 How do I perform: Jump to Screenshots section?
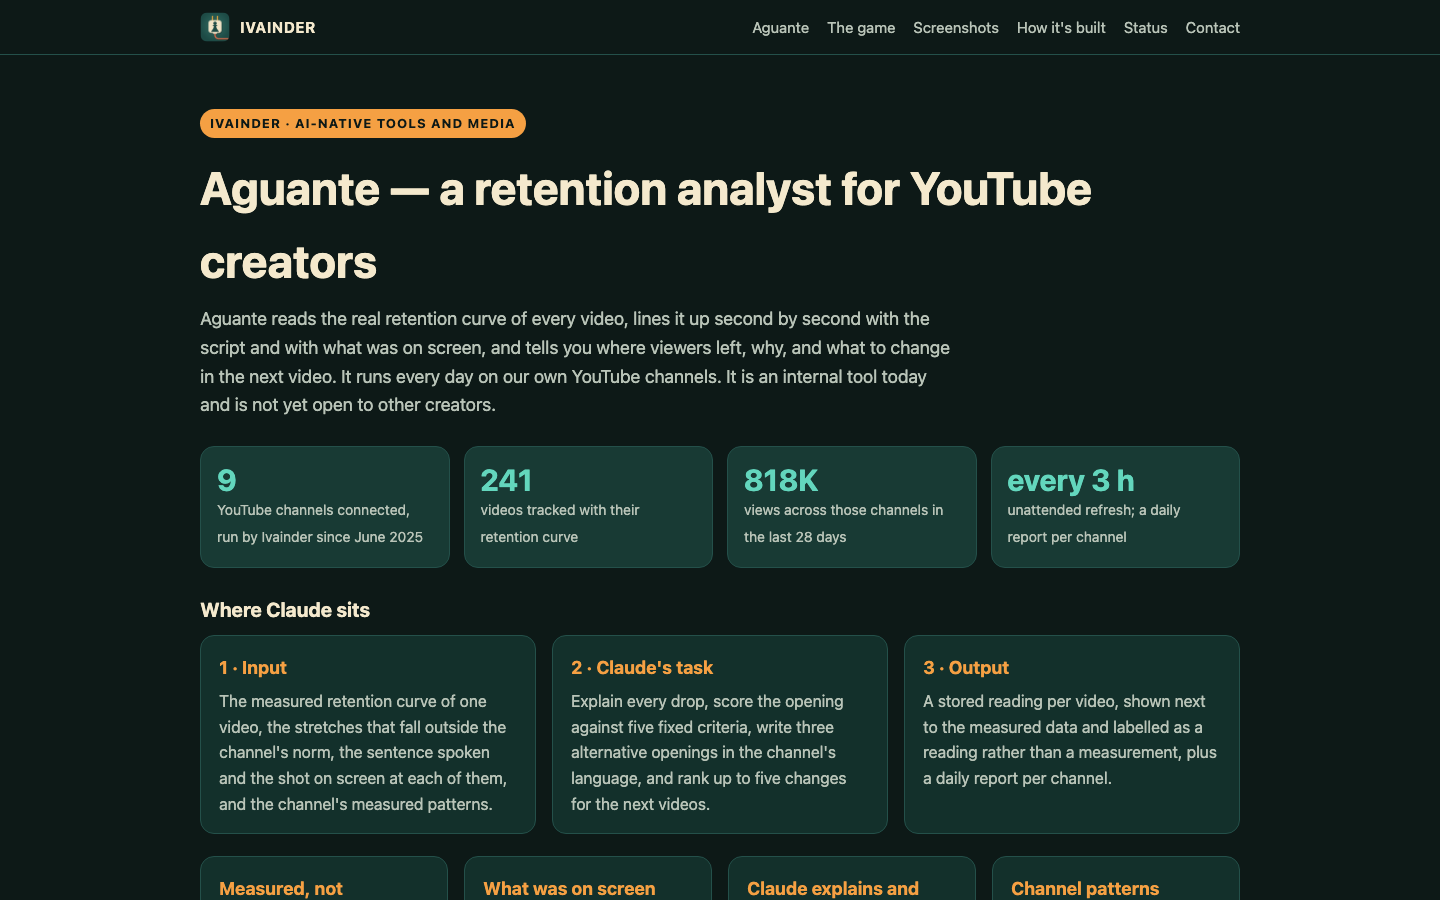coord(956,28)
